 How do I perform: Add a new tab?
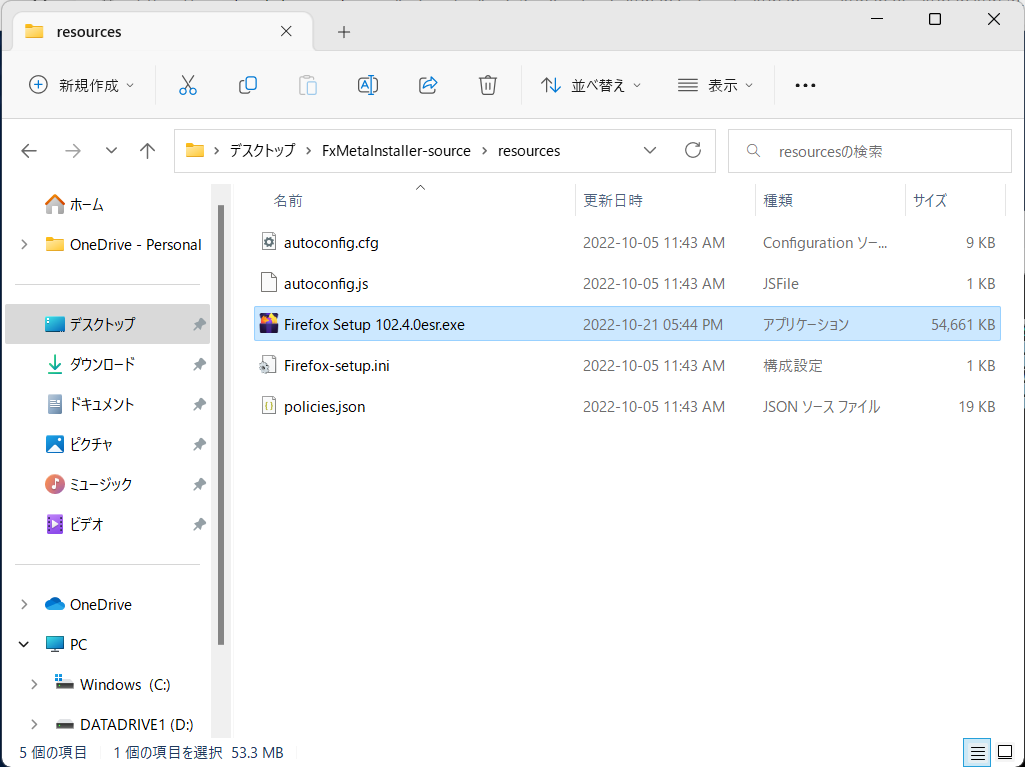coord(344,32)
